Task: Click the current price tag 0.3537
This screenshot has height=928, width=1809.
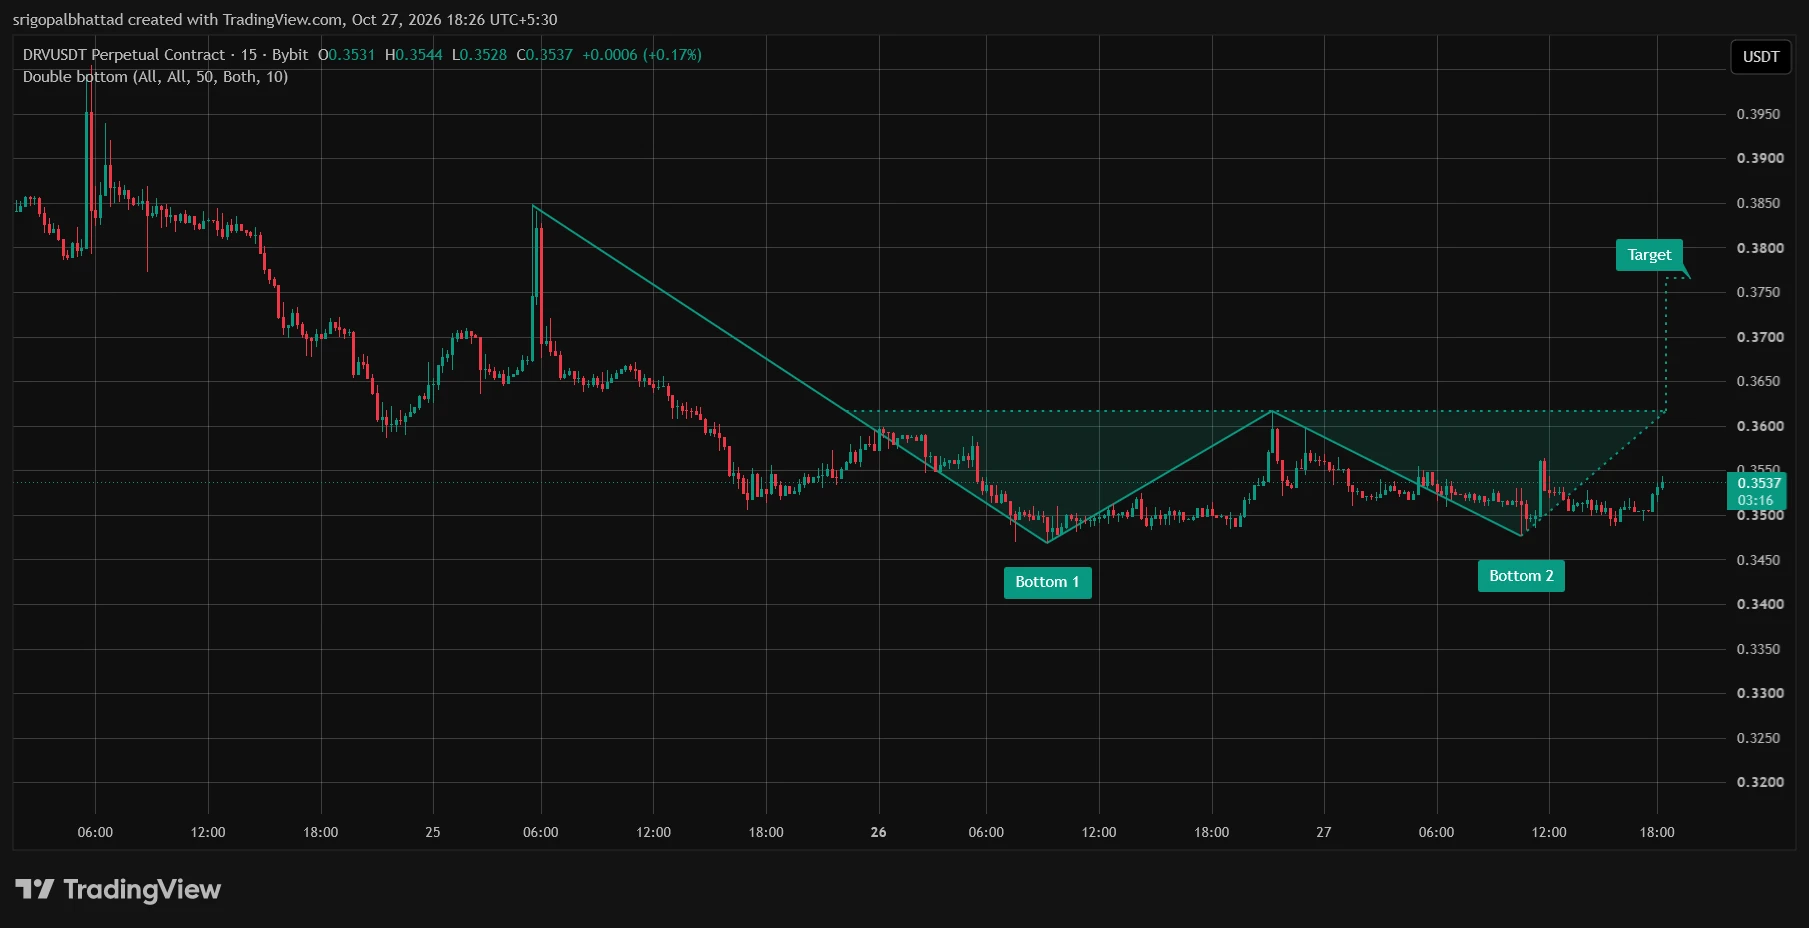Action: (x=1756, y=491)
